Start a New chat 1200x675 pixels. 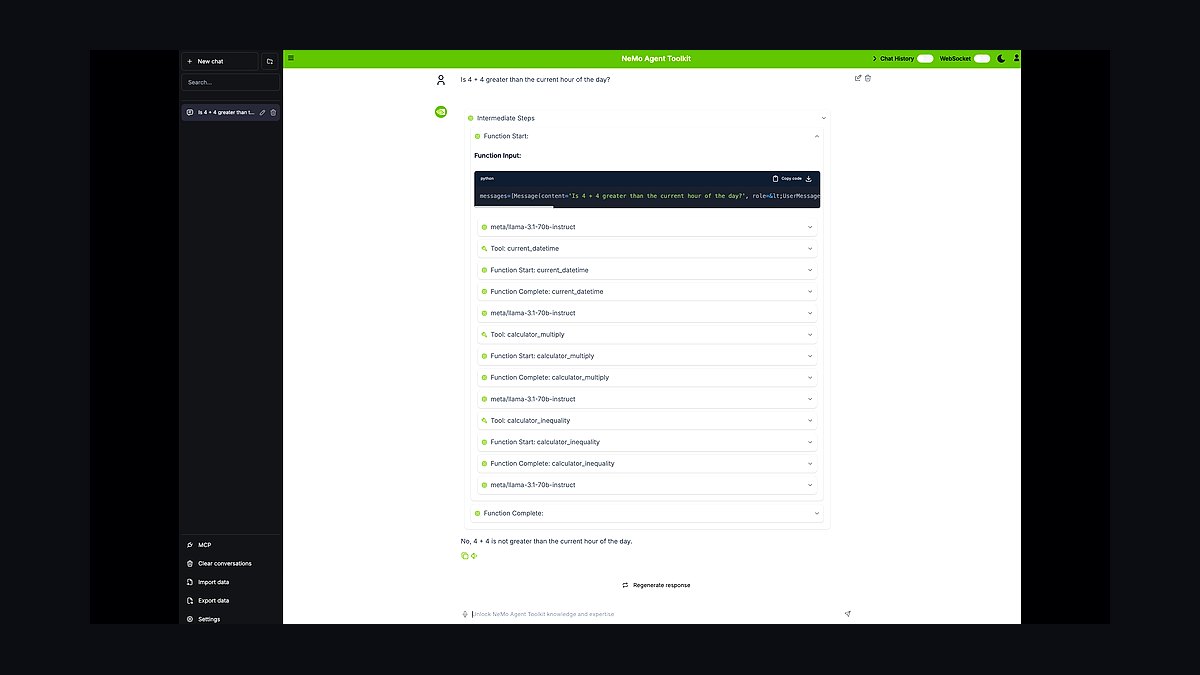[220, 61]
